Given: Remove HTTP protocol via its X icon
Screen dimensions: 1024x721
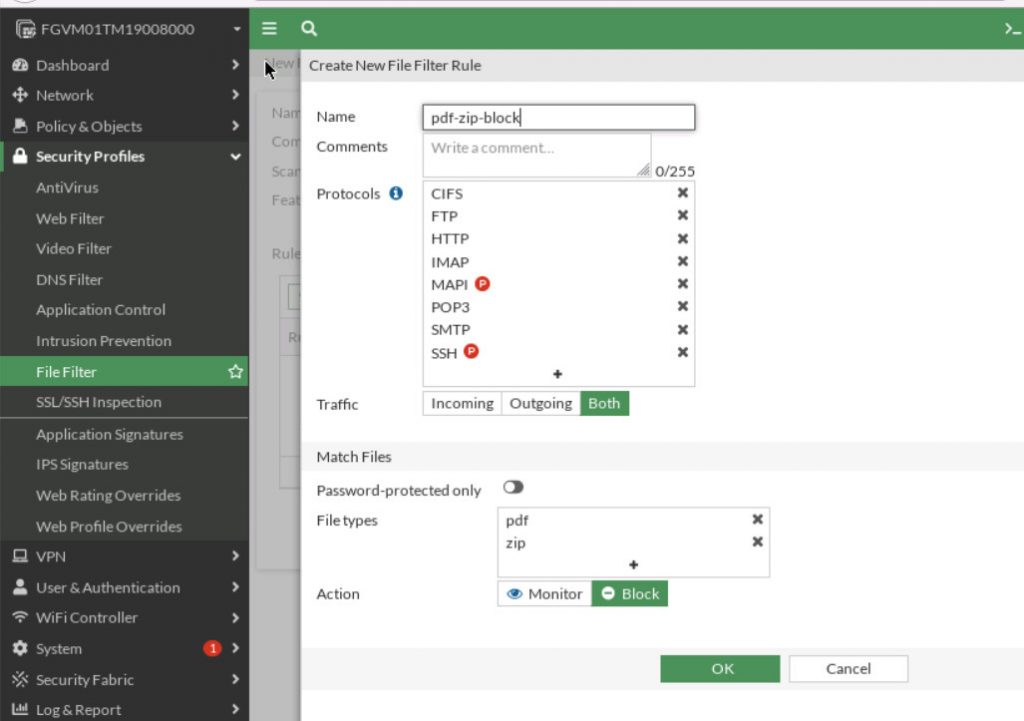Looking at the screenshot, I should 682,238.
